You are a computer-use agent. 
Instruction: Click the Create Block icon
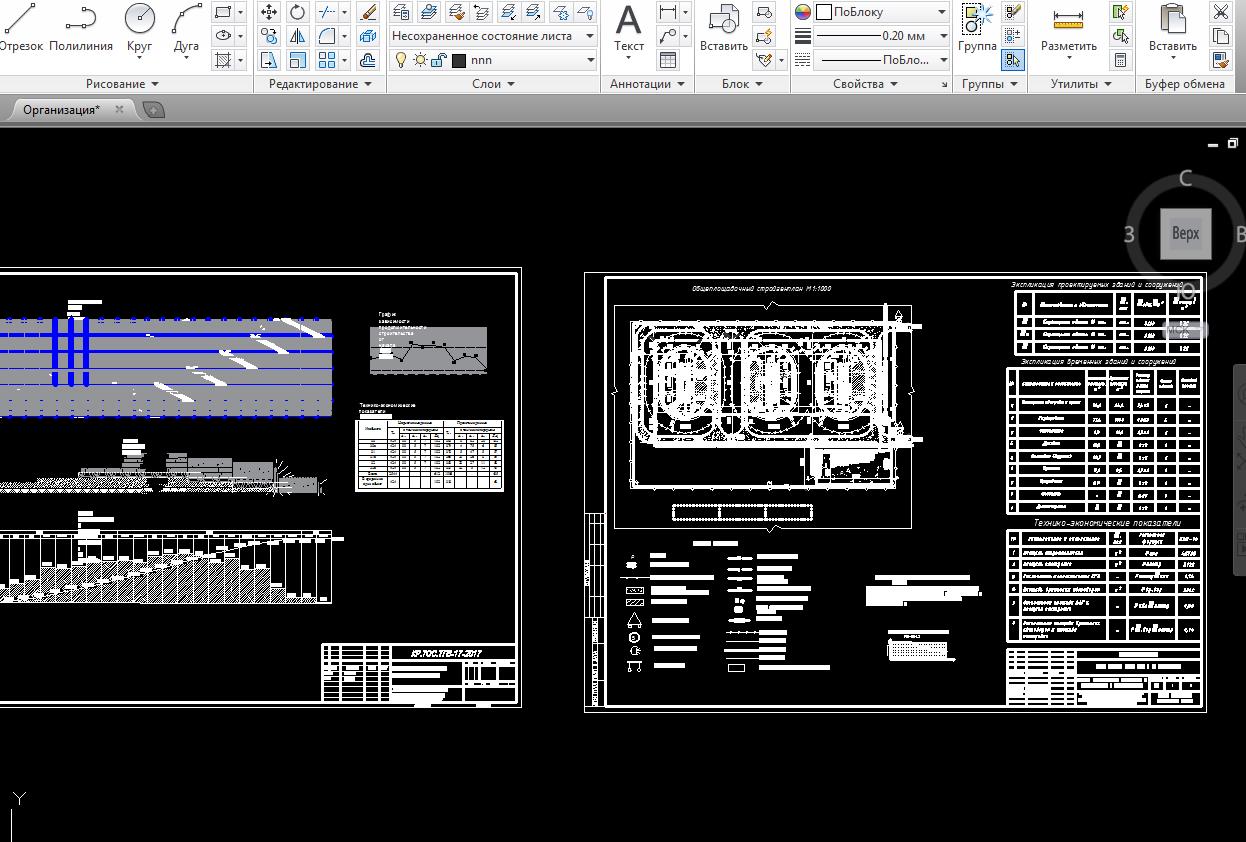click(x=764, y=12)
